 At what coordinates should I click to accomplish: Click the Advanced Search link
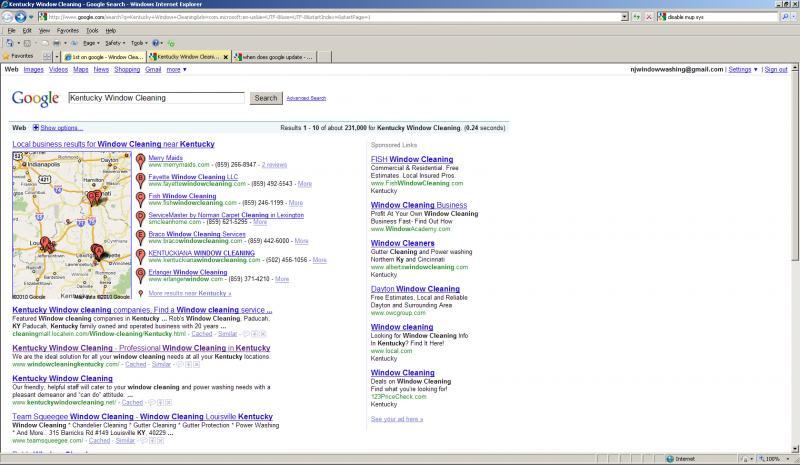[x=306, y=98]
